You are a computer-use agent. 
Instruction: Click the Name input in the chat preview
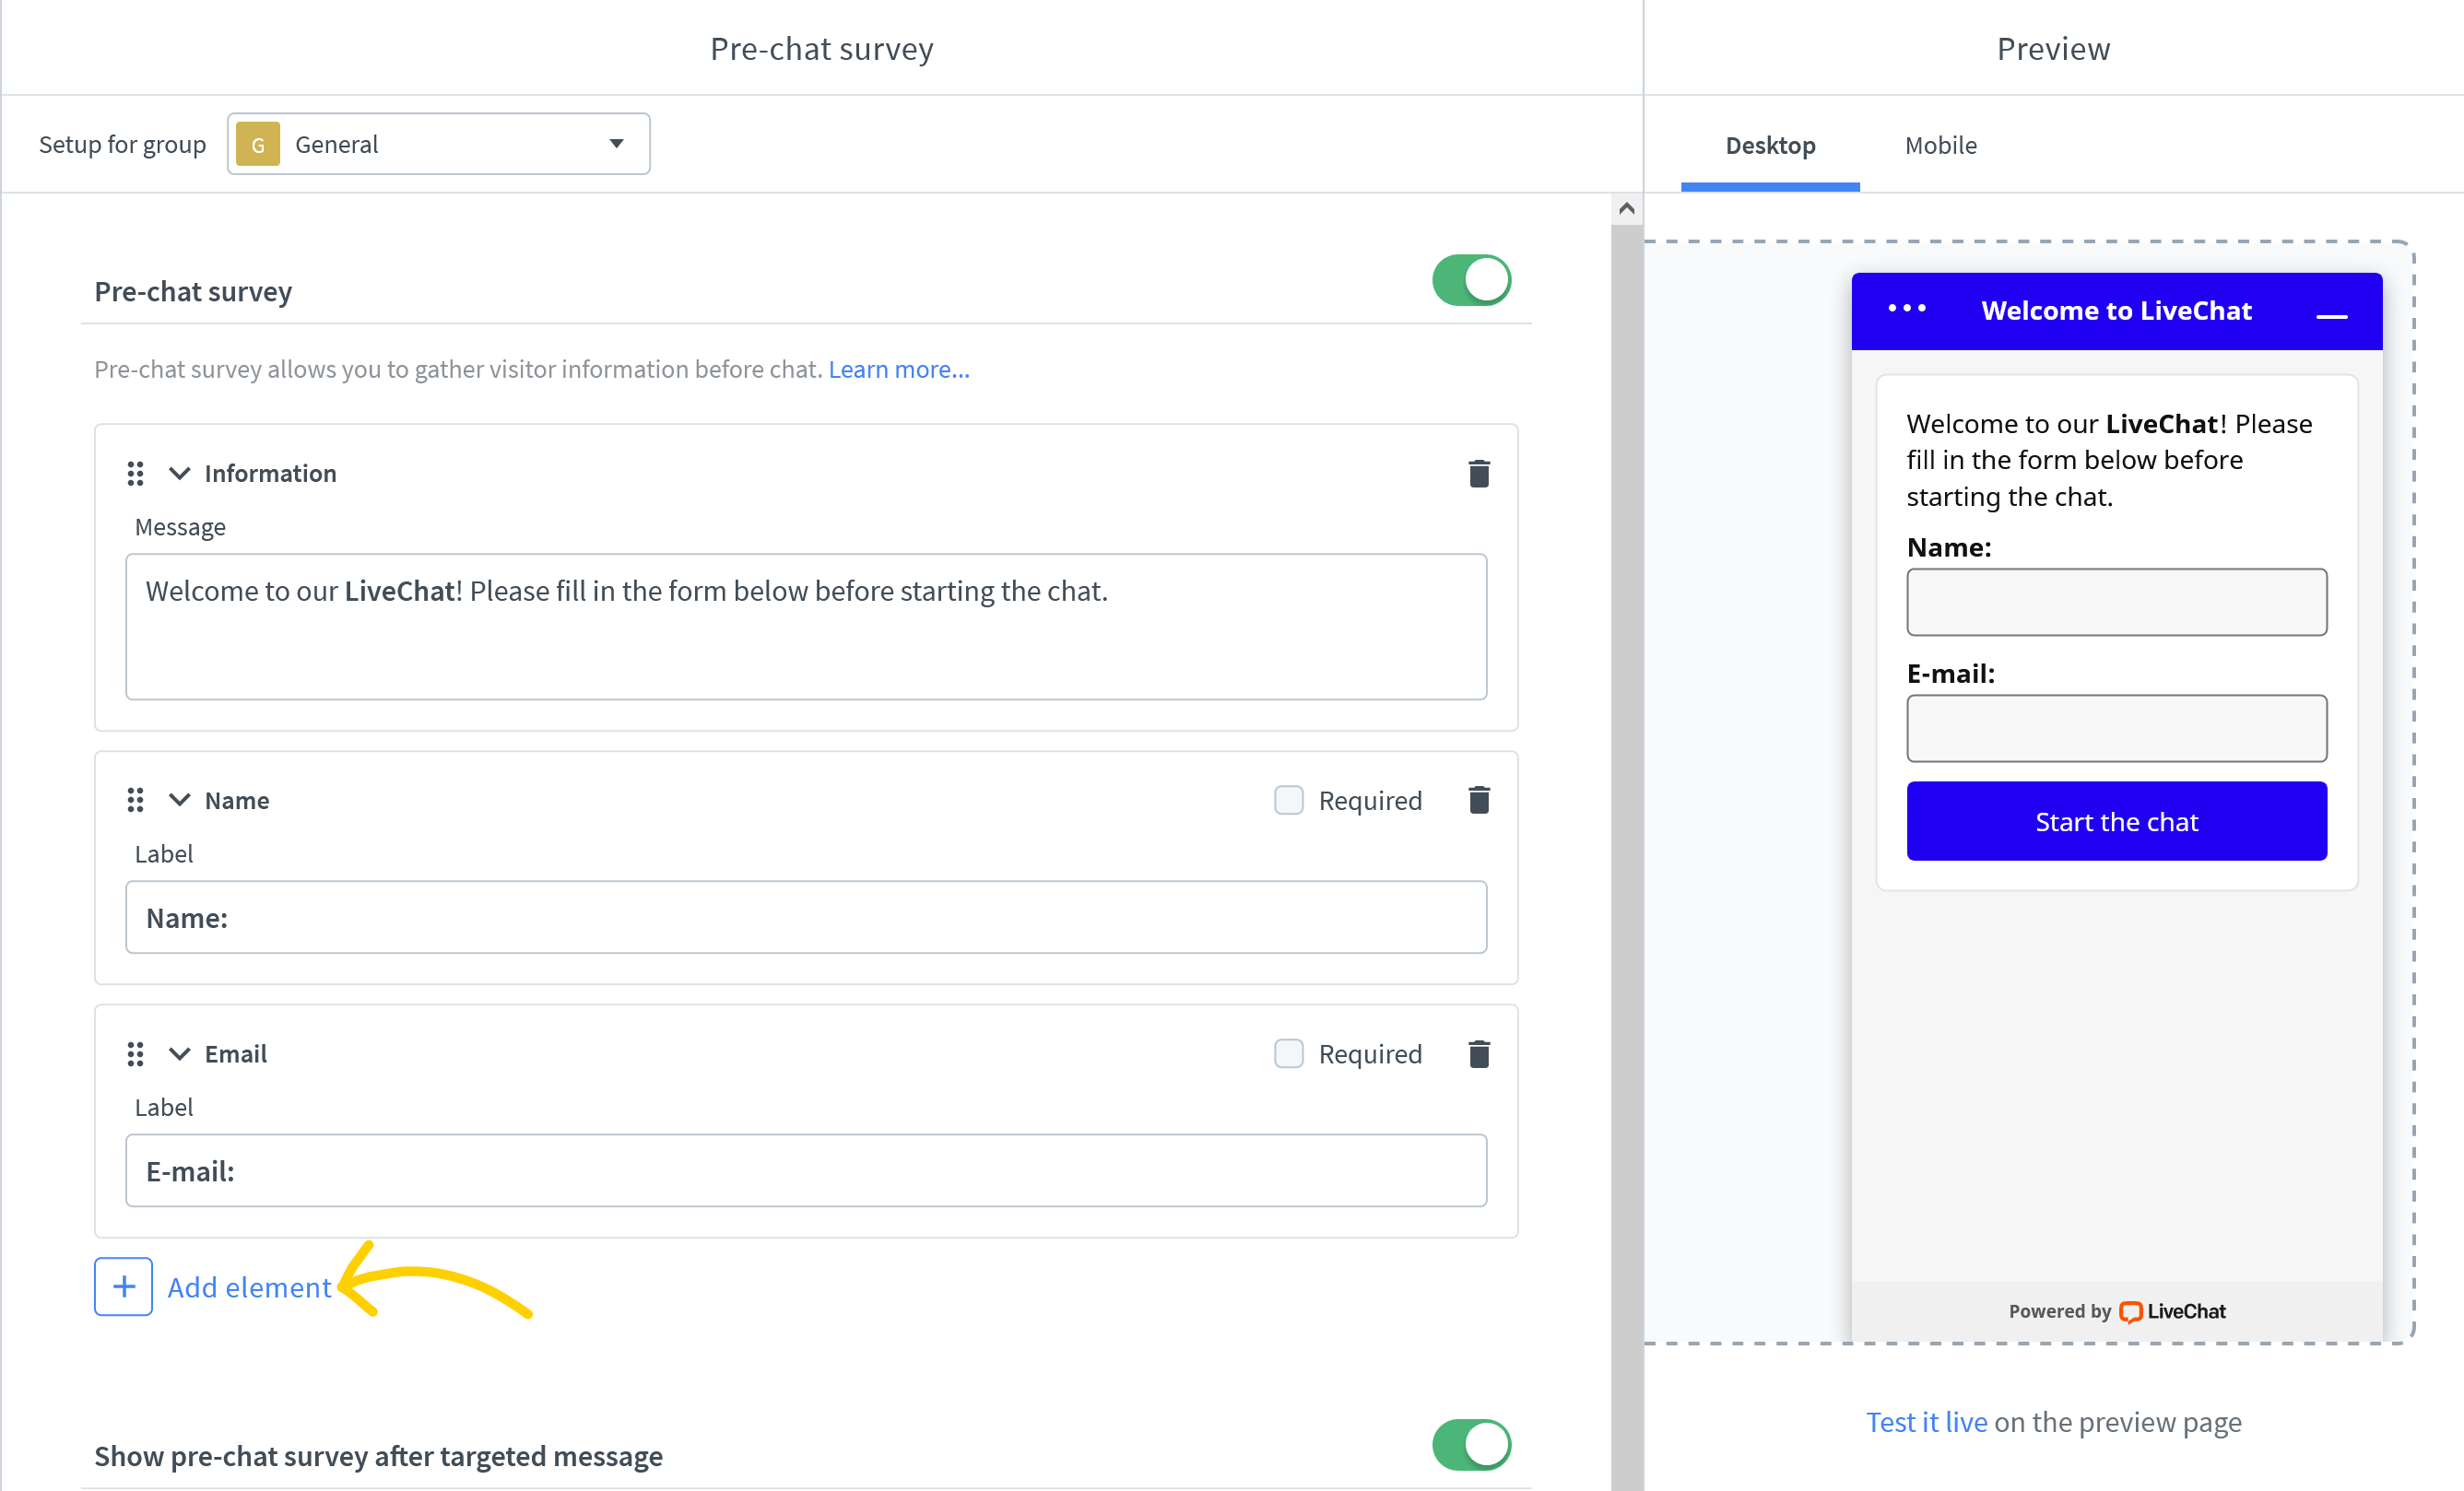(x=2116, y=601)
